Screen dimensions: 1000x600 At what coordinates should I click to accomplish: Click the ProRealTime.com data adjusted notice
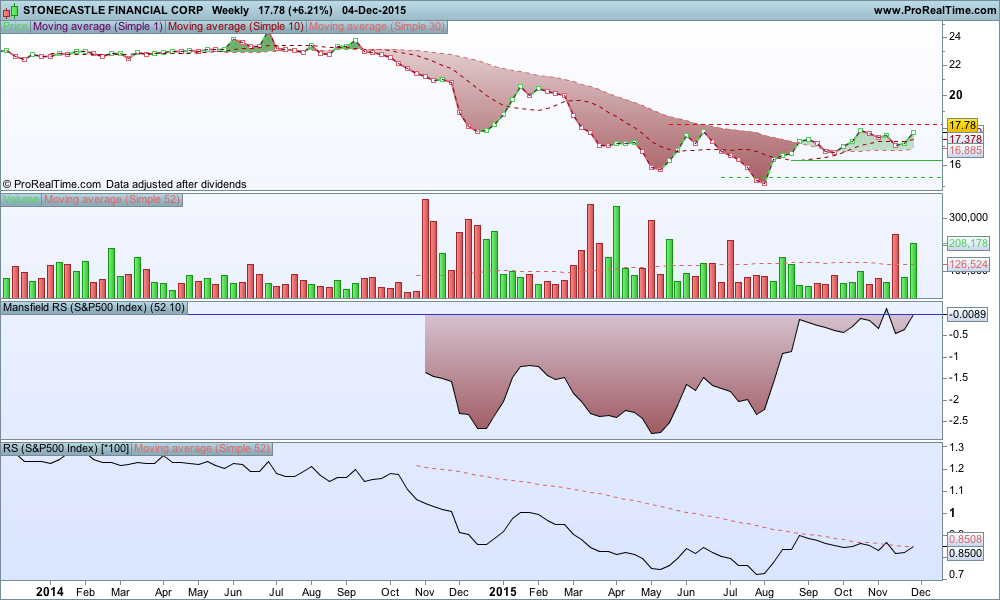124,184
